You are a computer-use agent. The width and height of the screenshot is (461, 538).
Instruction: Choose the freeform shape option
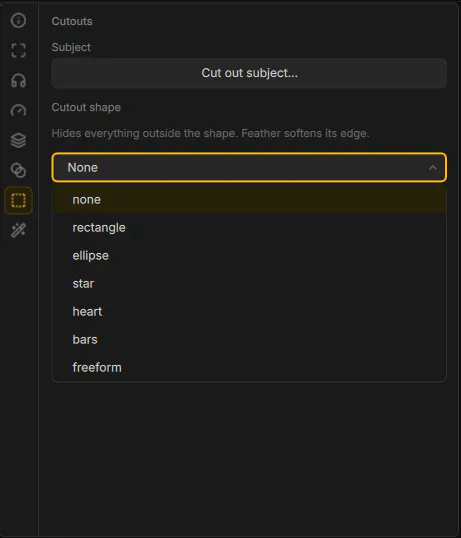tap(249, 367)
